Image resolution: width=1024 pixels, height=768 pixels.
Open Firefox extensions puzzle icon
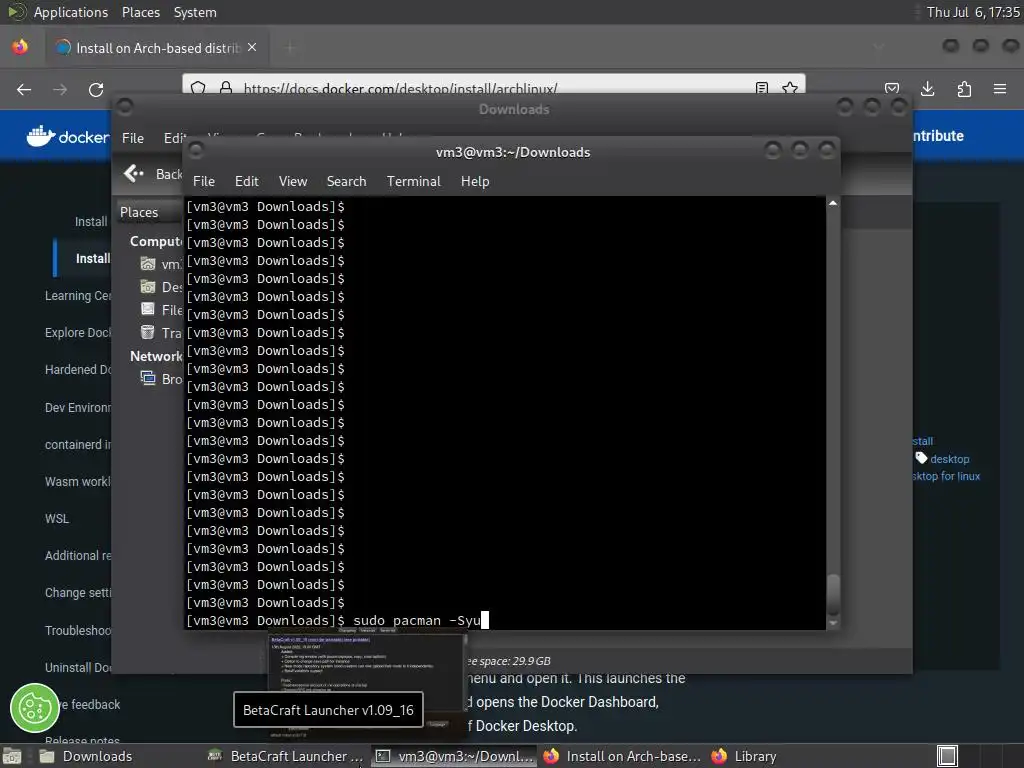[964, 89]
